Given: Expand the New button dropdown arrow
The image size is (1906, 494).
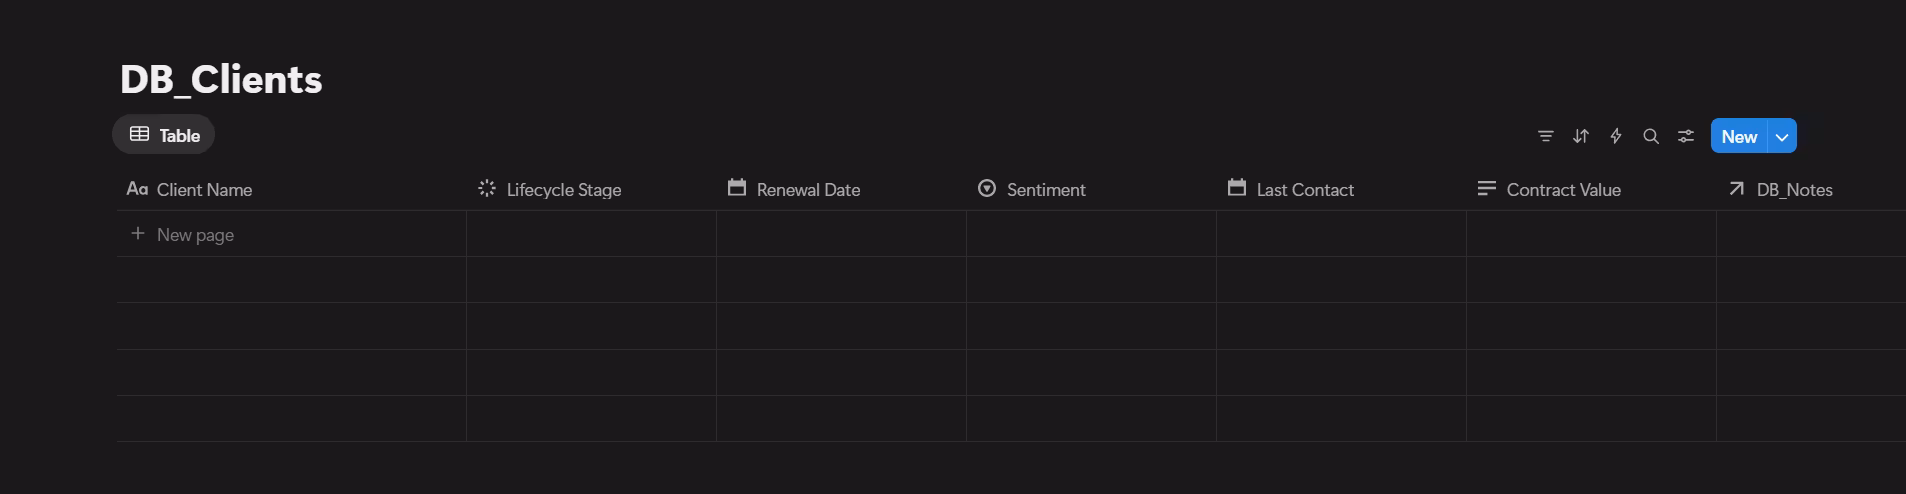Looking at the screenshot, I should [x=1782, y=137].
